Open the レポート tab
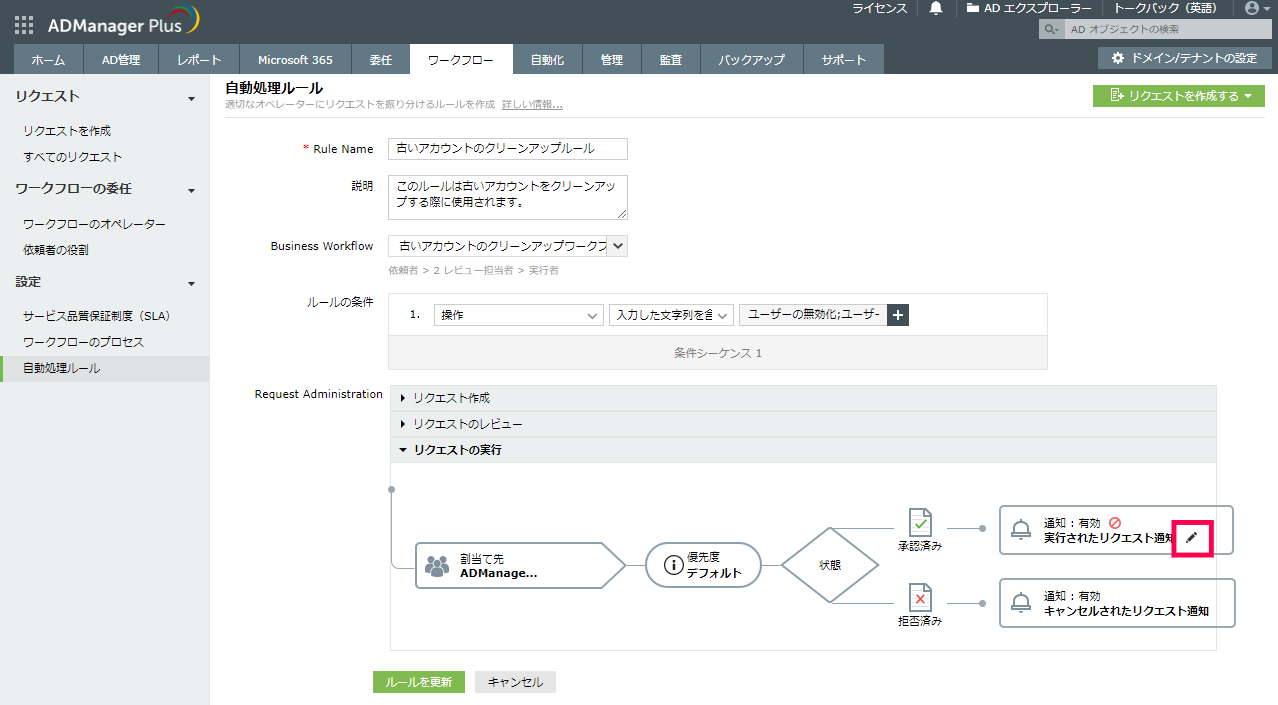Image resolution: width=1278 pixels, height=705 pixels. point(199,60)
